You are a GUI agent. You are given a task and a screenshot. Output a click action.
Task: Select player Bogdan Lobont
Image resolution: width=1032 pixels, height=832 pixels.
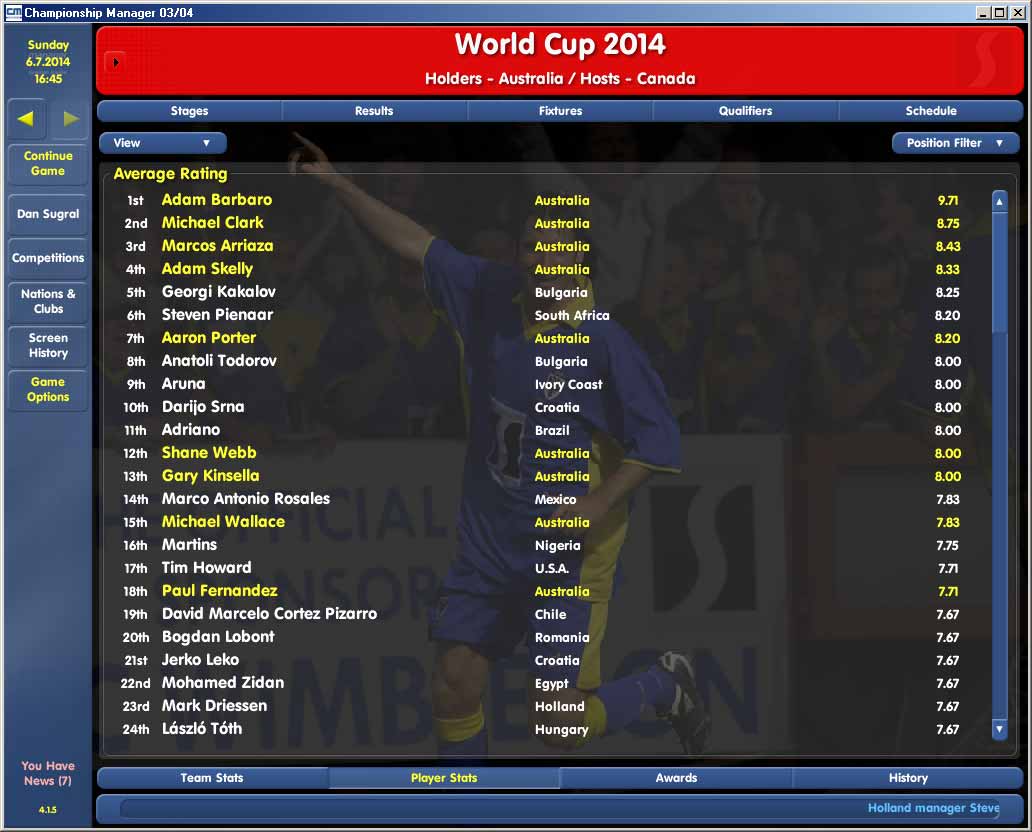click(218, 637)
